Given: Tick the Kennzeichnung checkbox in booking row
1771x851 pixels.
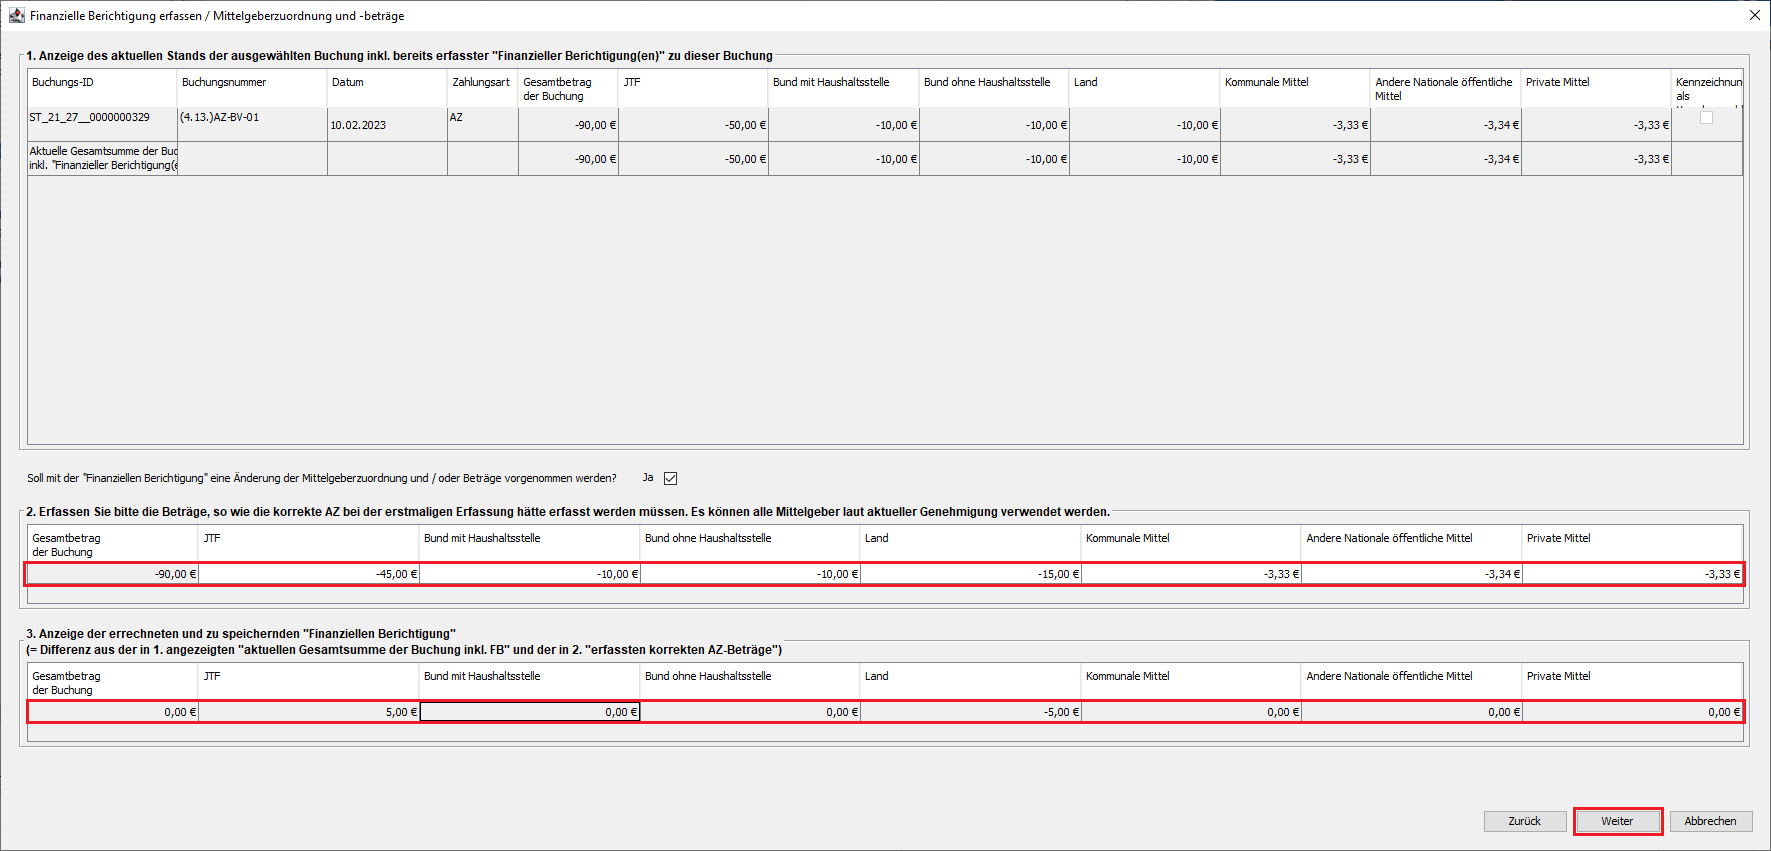Looking at the screenshot, I should (1706, 118).
